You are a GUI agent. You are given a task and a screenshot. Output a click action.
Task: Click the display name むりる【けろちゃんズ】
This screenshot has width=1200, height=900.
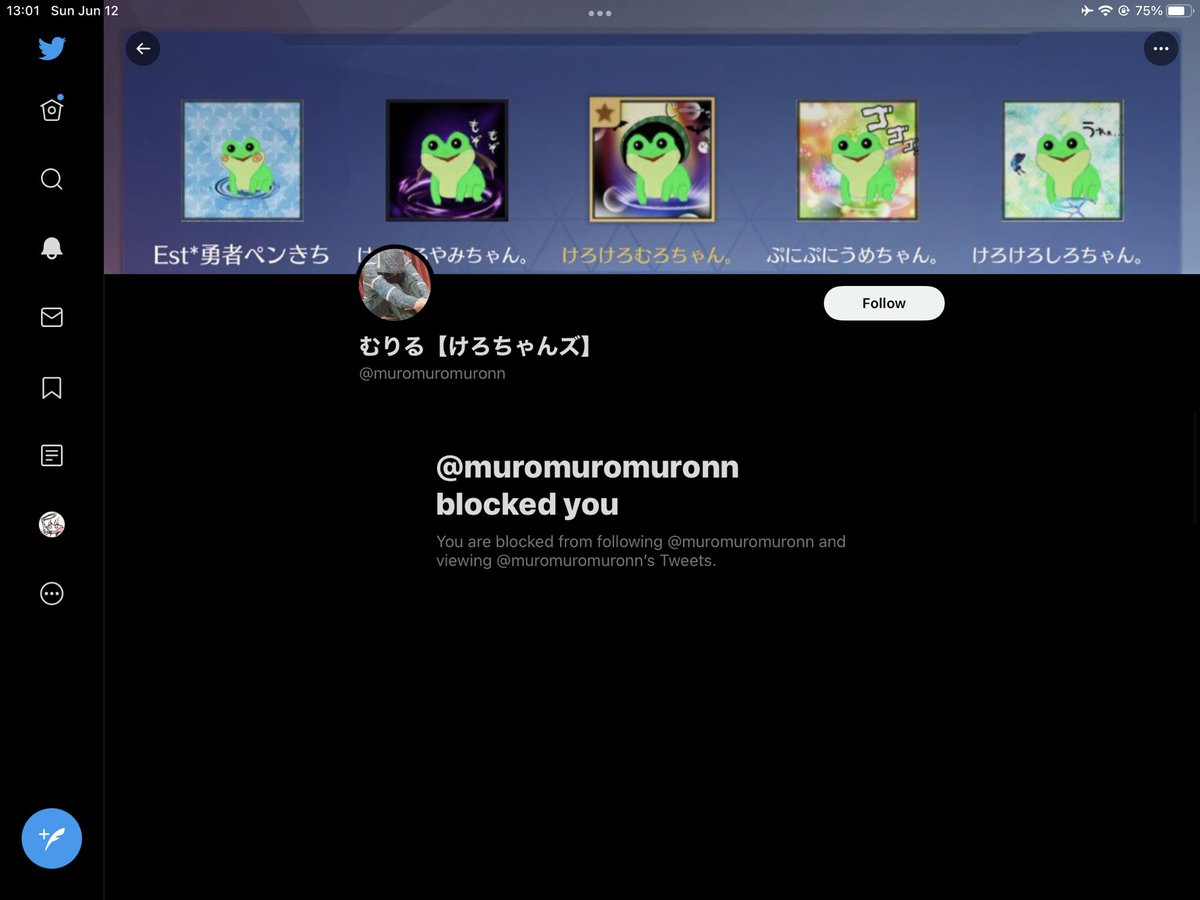coord(478,347)
